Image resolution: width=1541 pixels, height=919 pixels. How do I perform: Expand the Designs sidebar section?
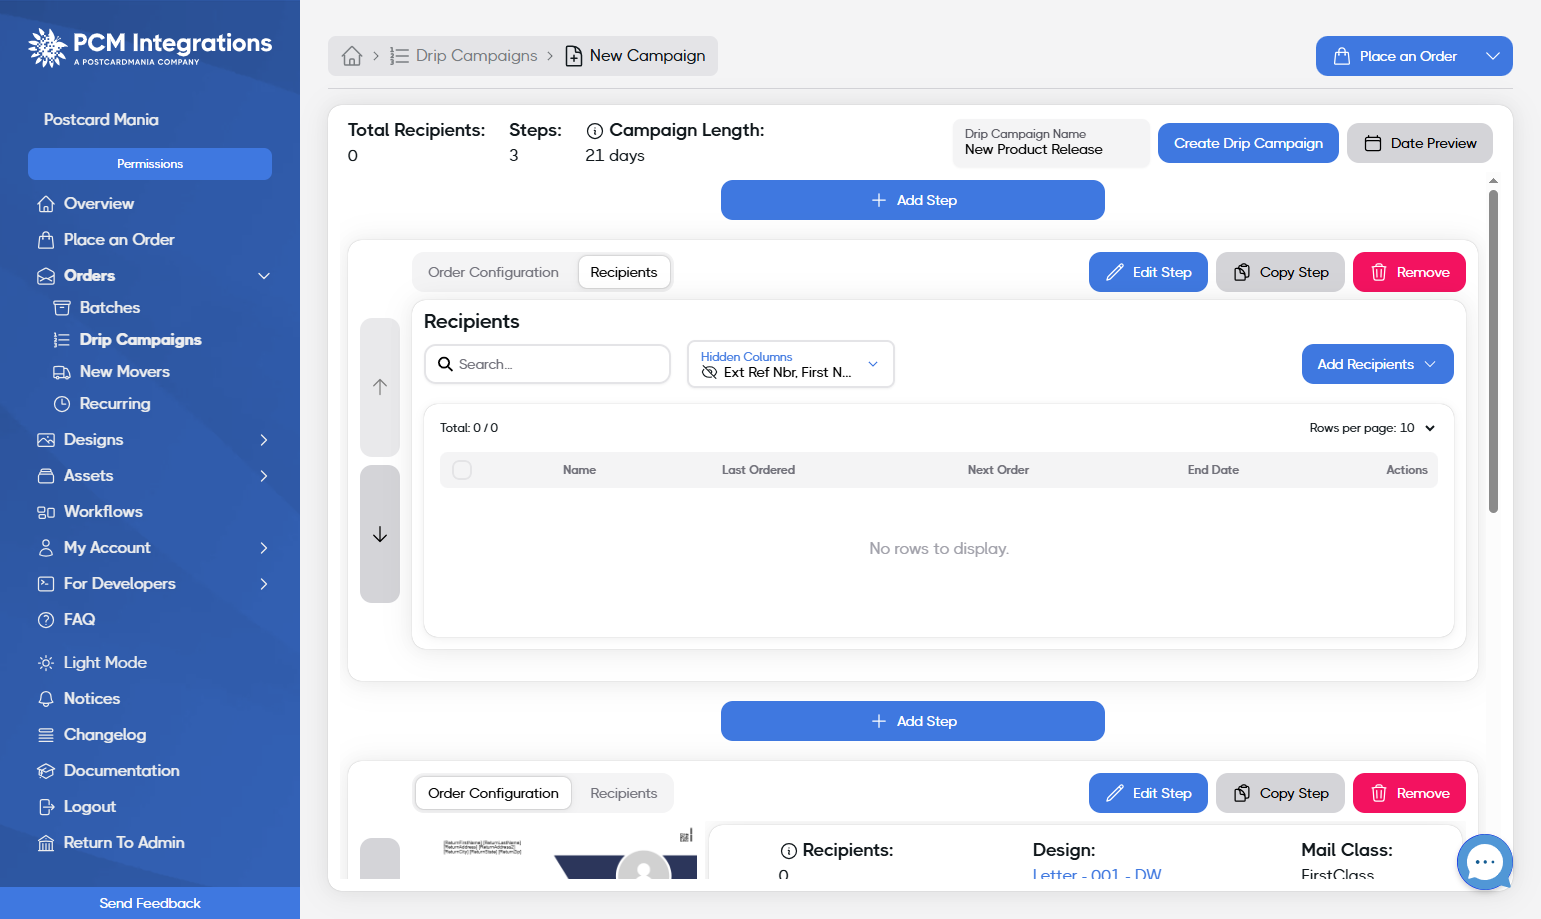point(264,440)
